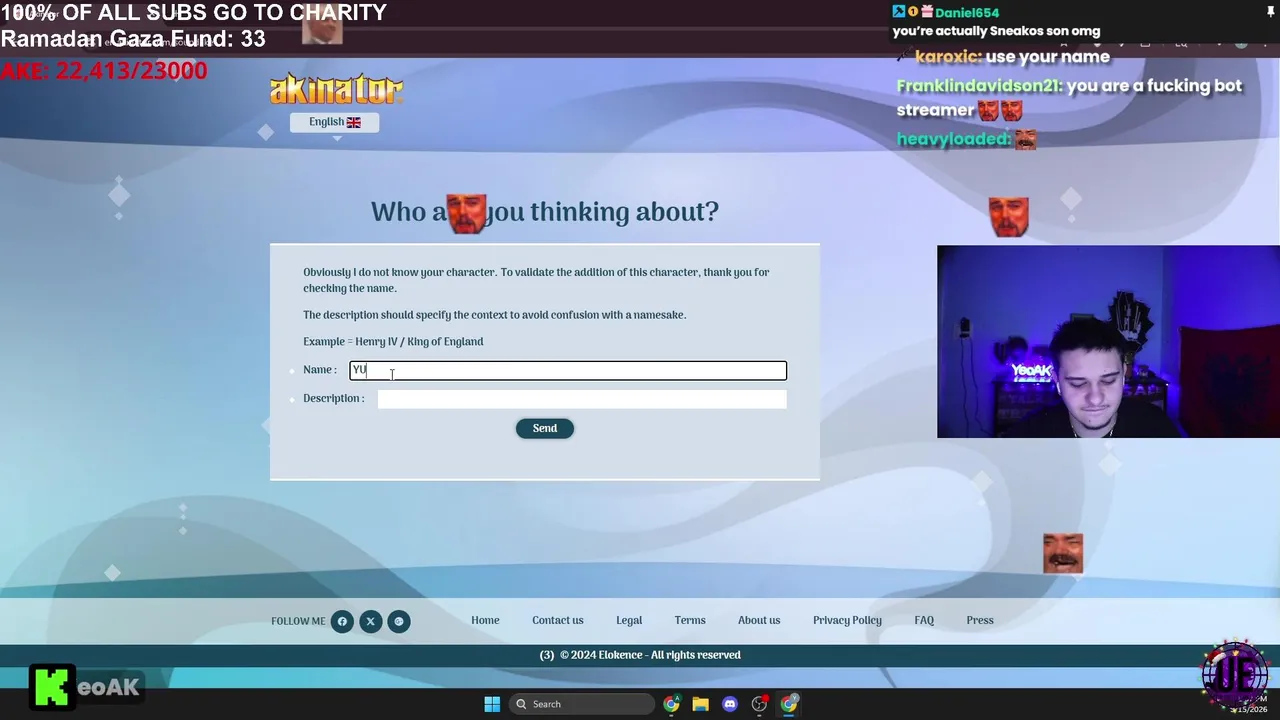Click the Description input field

[x=582, y=399]
